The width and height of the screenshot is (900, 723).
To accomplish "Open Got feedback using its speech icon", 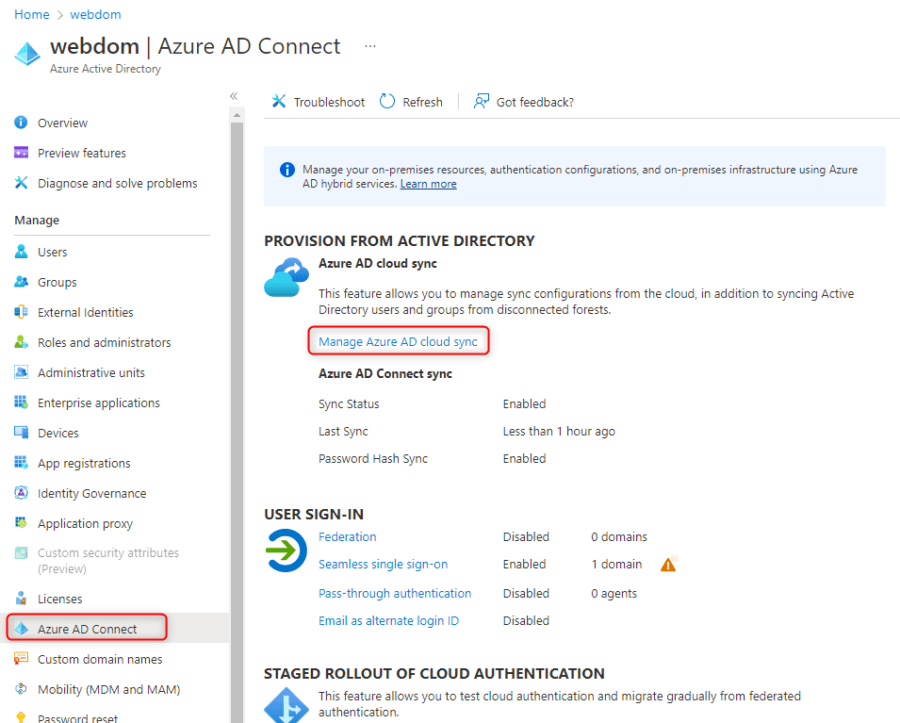I will coord(480,101).
